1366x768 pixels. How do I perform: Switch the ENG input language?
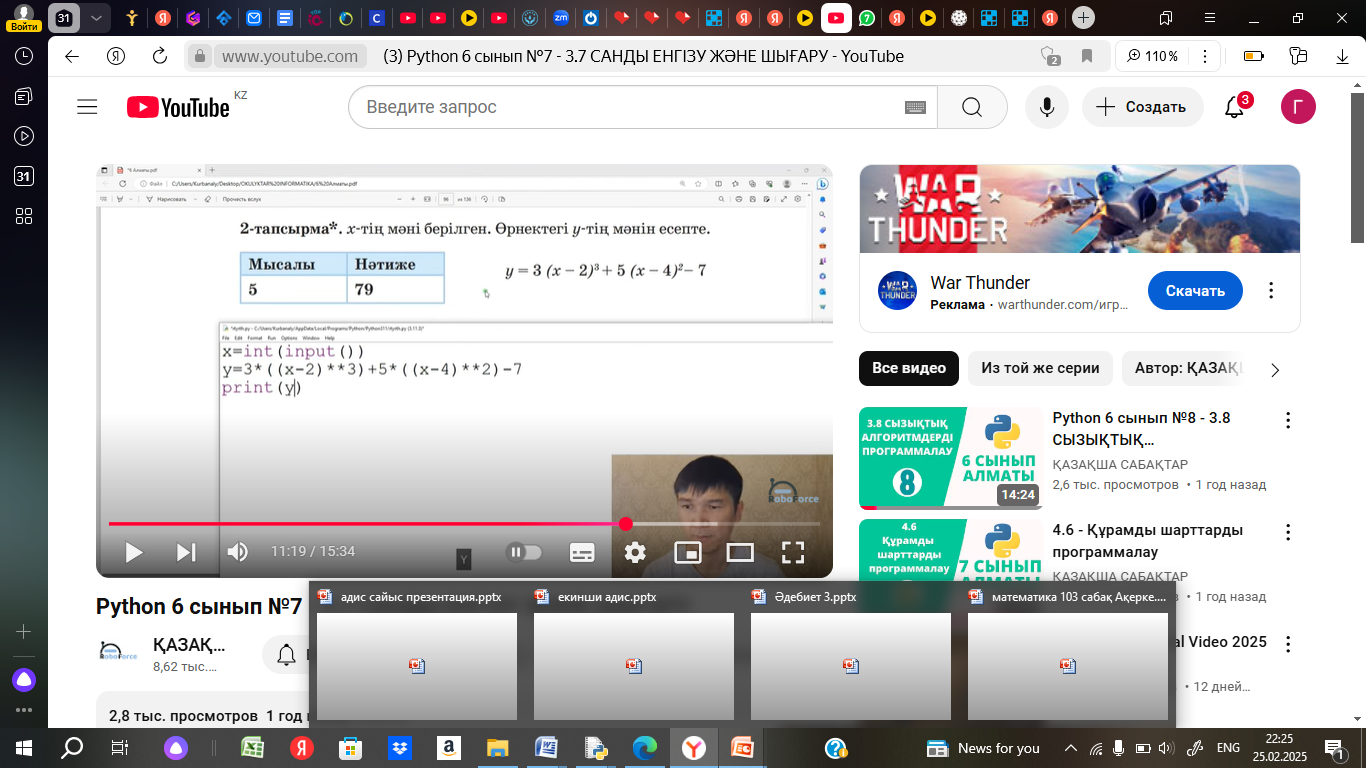1228,748
